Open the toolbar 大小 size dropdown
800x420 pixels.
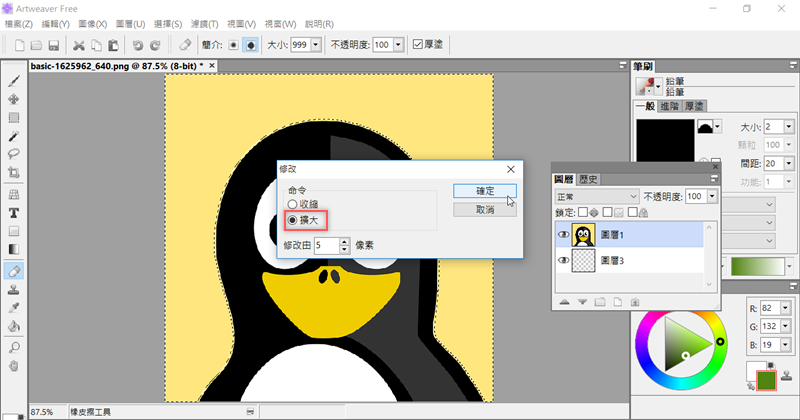pyautogui.click(x=317, y=45)
